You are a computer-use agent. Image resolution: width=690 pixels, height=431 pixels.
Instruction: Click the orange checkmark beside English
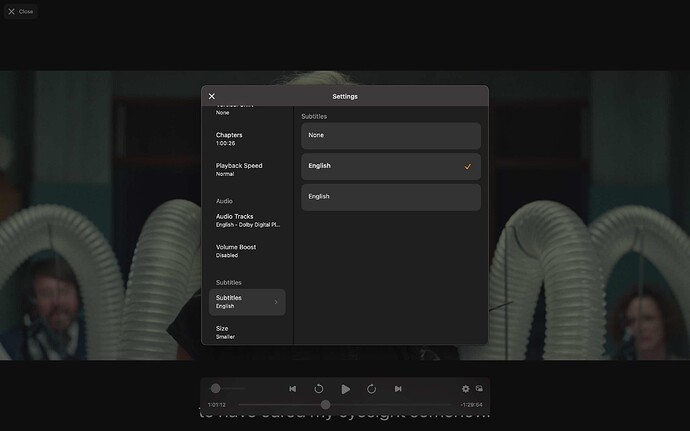[x=468, y=166]
